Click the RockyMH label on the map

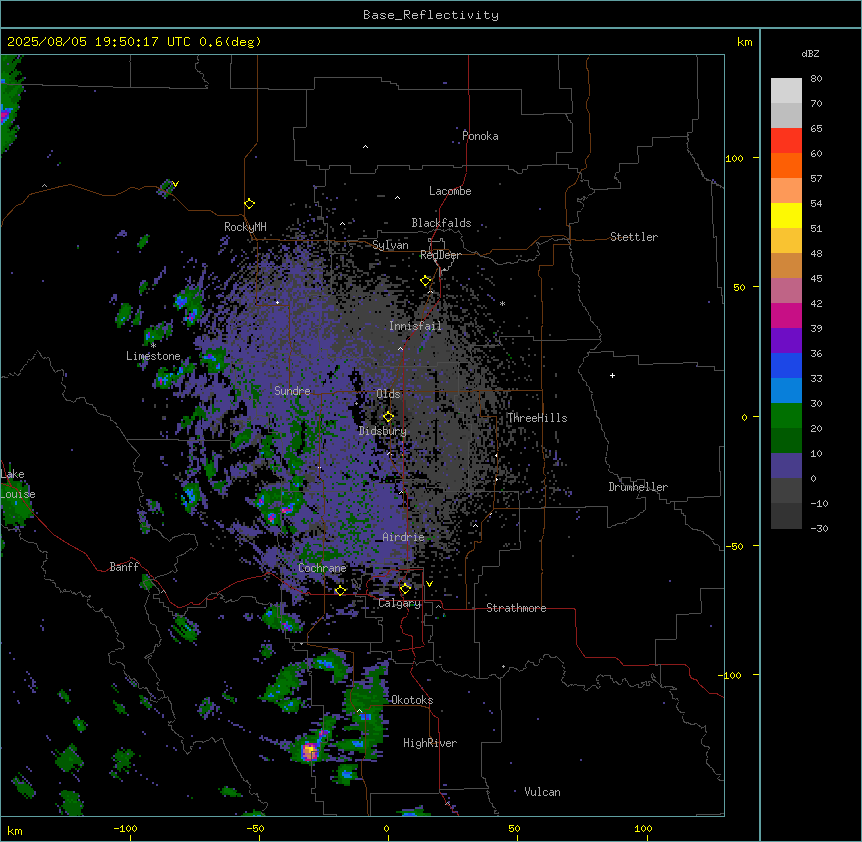tap(245, 227)
